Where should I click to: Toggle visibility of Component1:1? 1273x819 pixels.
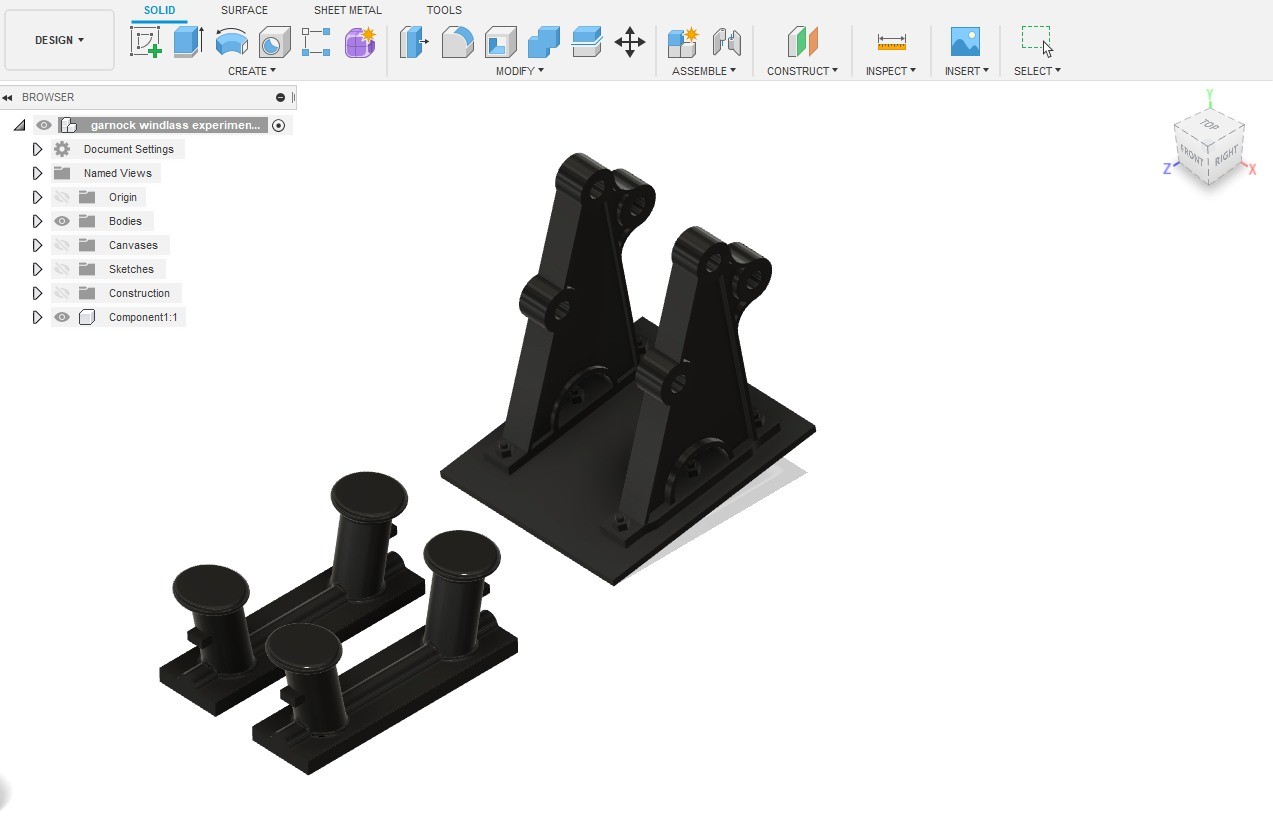62,317
